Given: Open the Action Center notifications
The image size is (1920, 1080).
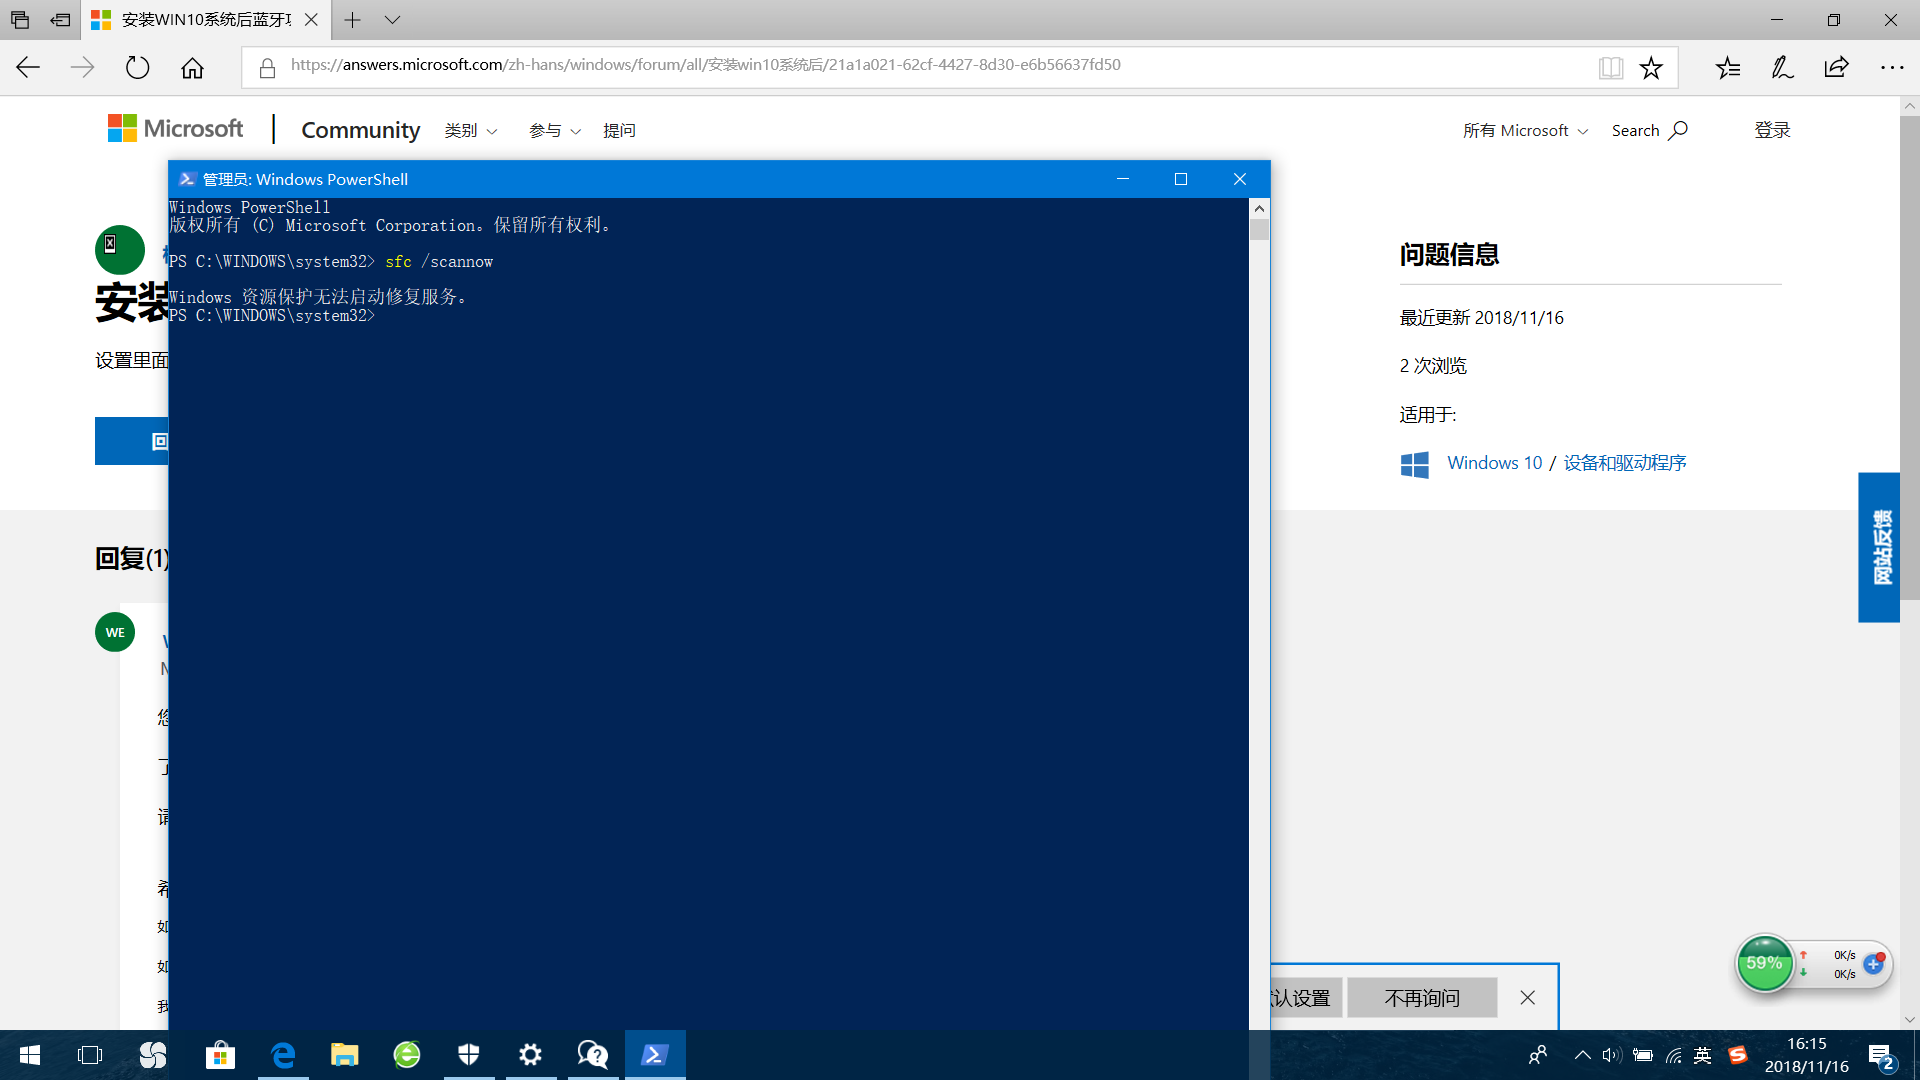Looking at the screenshot, I should pos(1881,1056).
